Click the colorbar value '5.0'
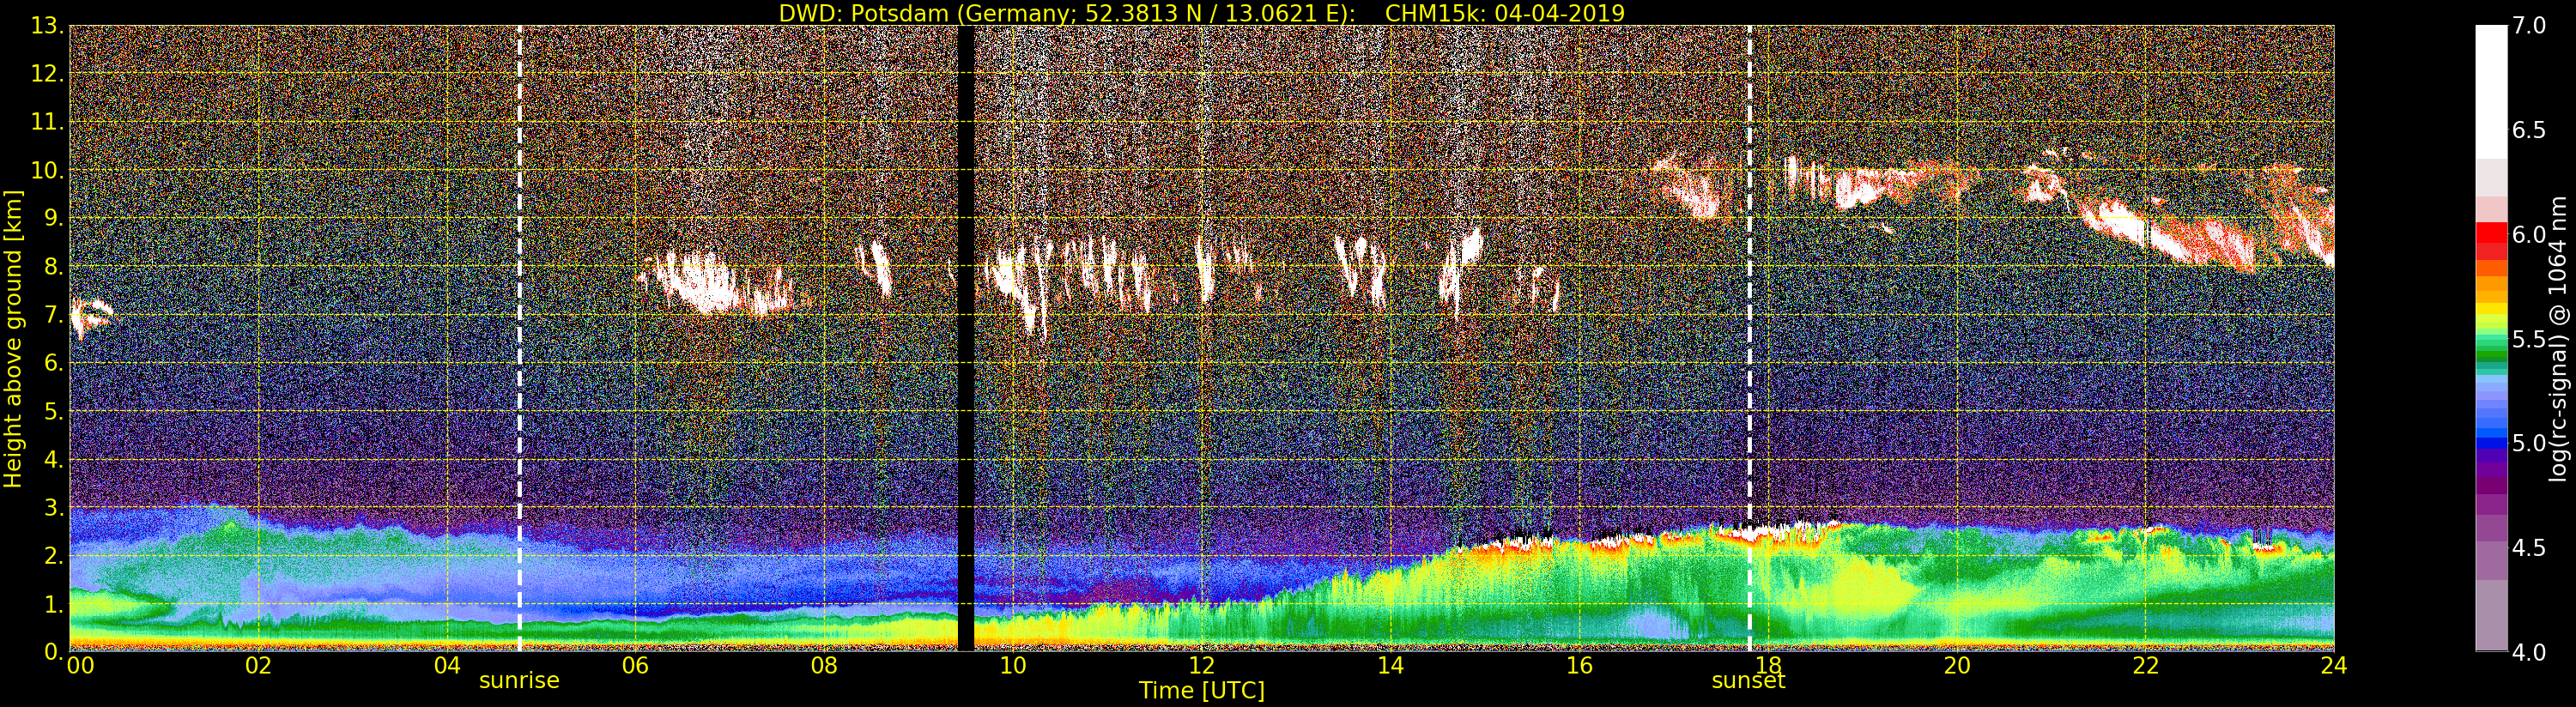This screenshot has width=2576, height=707. click(x=2529, y=443)
